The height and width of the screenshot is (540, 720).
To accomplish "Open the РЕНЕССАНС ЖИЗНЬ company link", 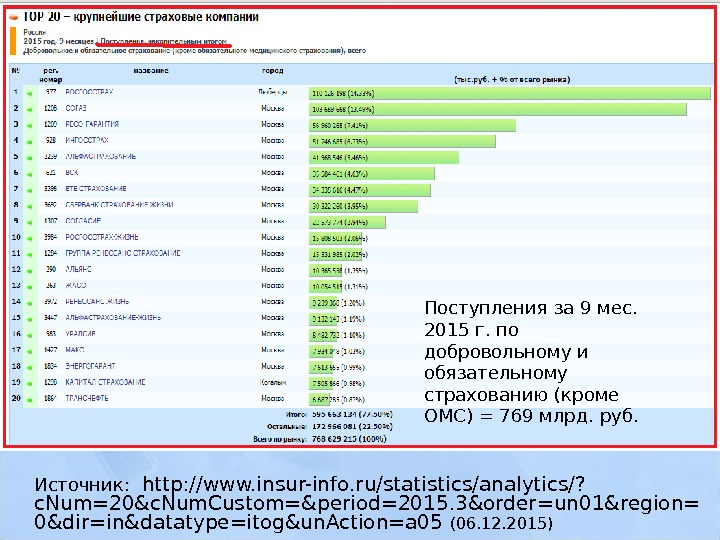I will [97, 301].
